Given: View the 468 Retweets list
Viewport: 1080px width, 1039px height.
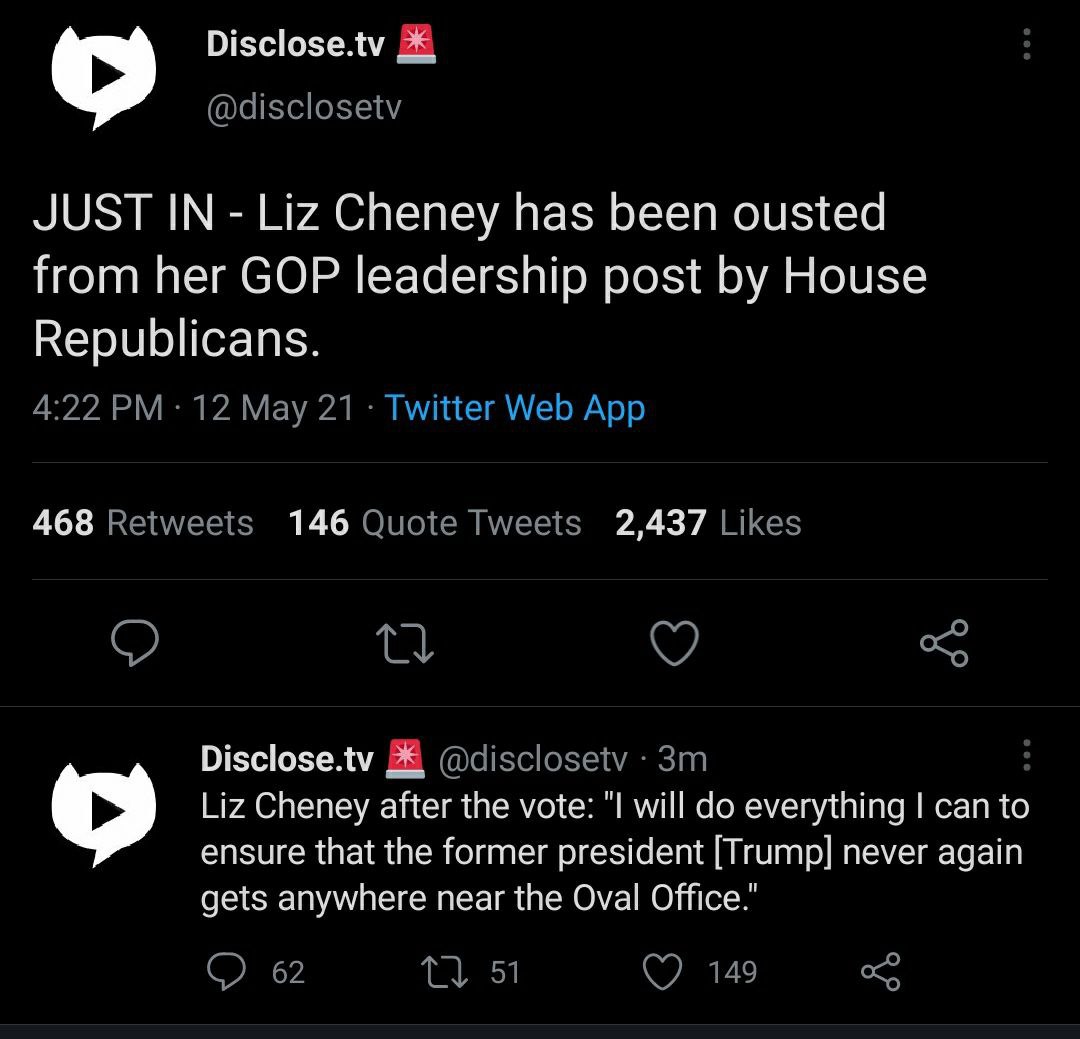Looking at the screenshot, I should 143,523.
